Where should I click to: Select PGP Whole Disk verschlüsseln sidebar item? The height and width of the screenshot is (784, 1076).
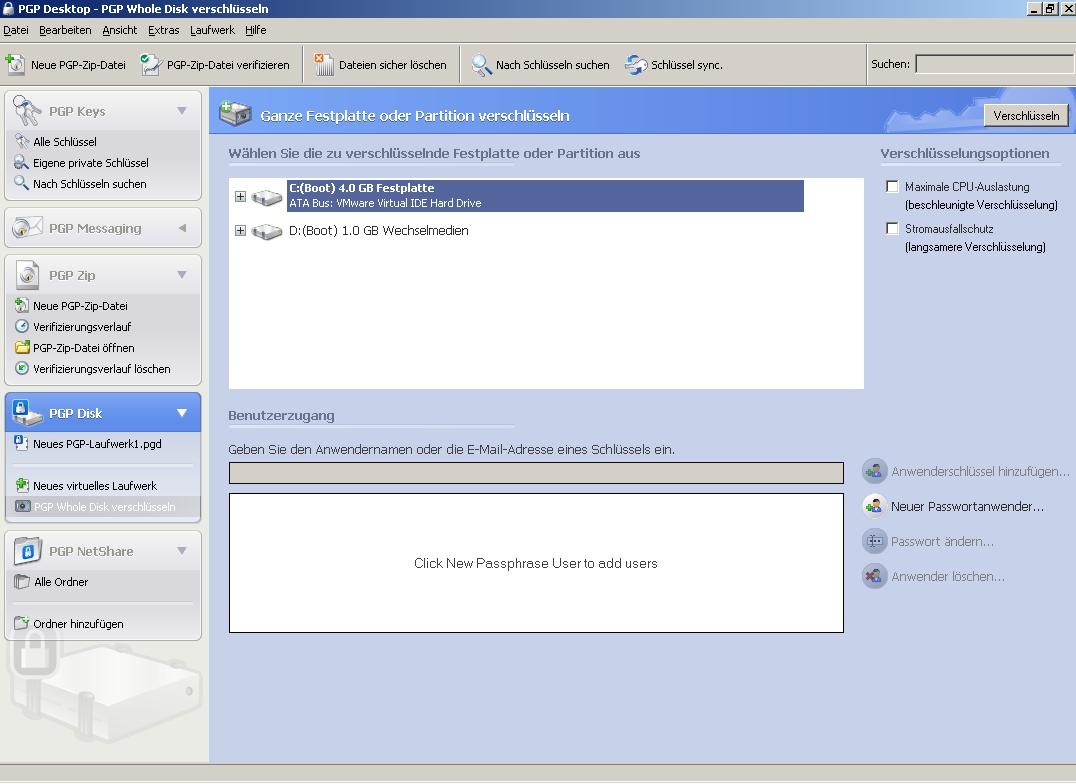pos(103,507)
